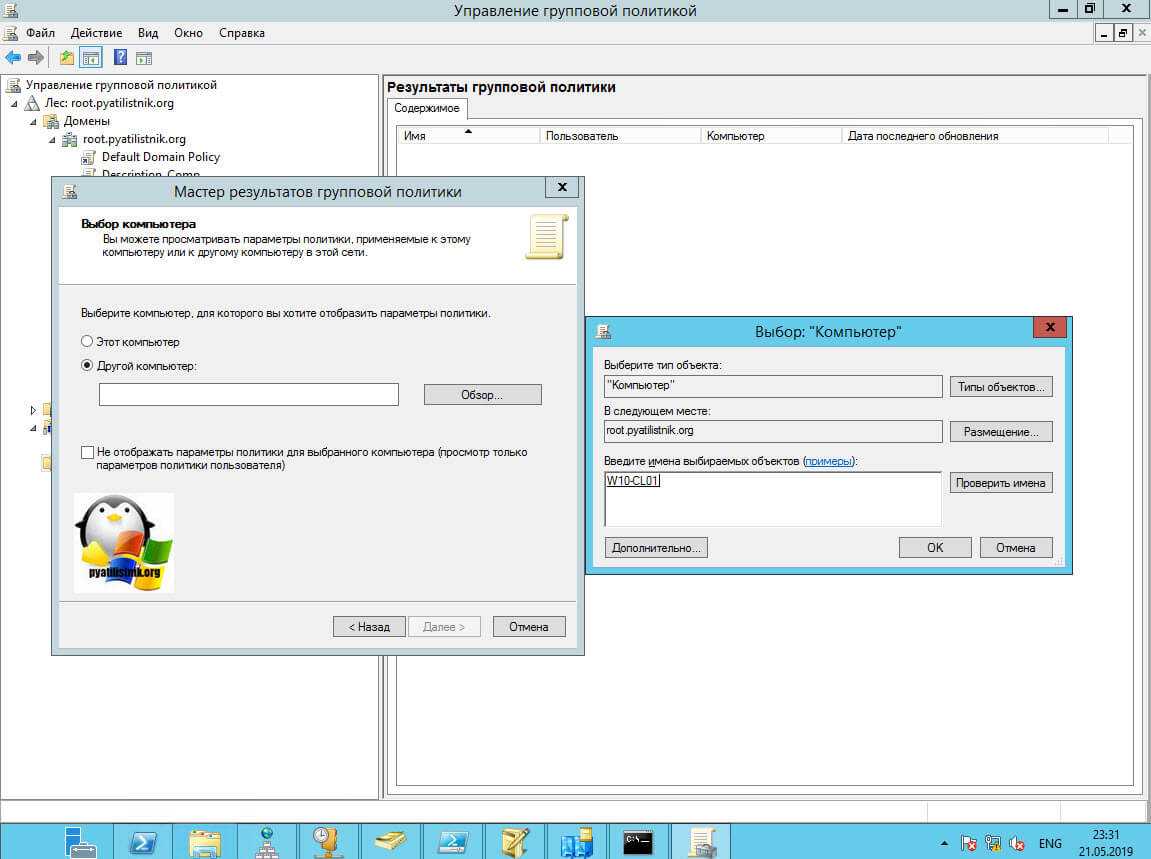This screenshot has width=1151, height=859.
Task: Open the 'Действие' menu
Action: pyautogui.click(x=96, y=33)
